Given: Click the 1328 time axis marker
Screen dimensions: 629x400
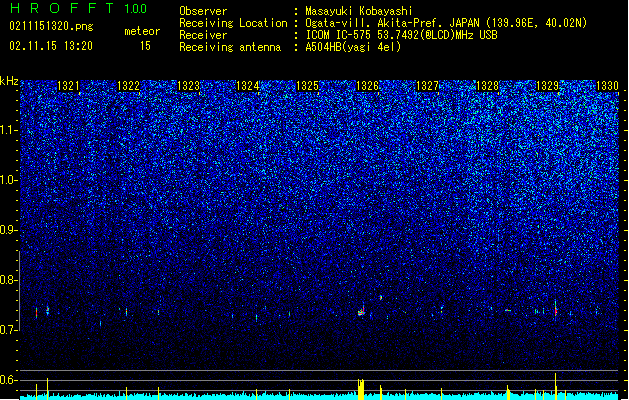Looking at the screenshot, I should [487, 86].
